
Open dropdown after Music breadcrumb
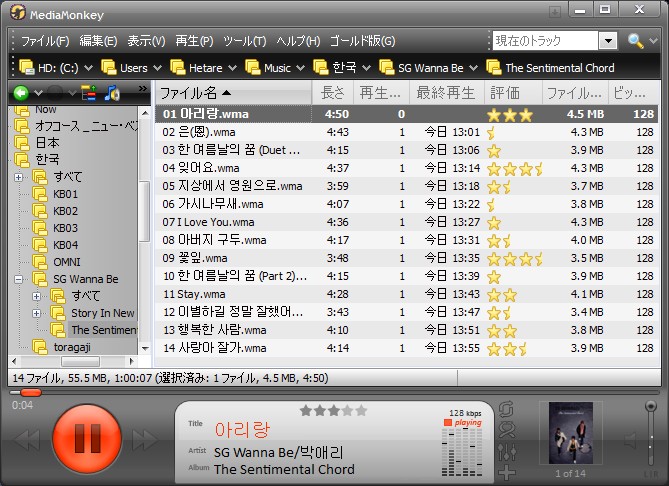click(x=300, y=68)
